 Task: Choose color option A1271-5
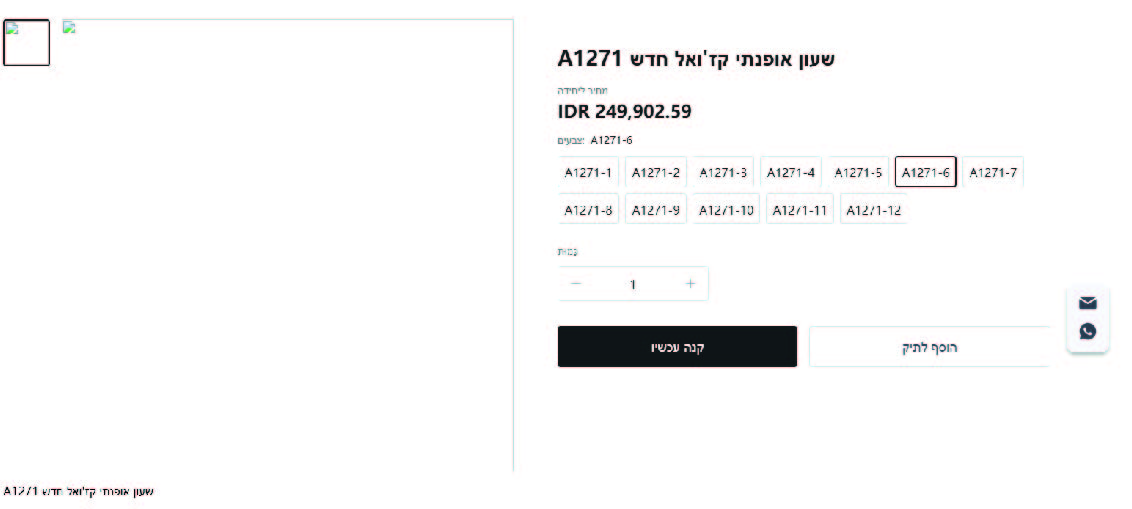point(858,173)
